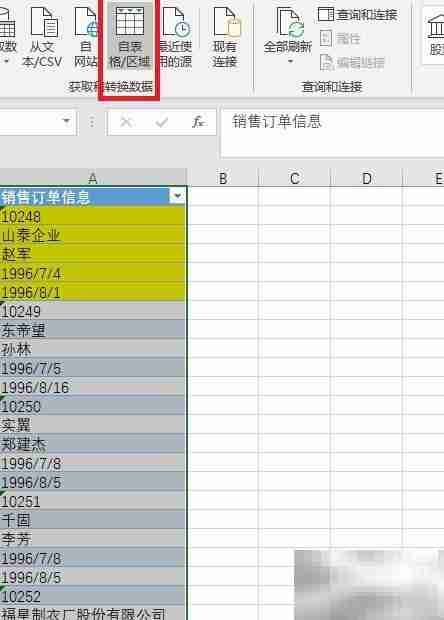Select cell containing 10249
The height and width of the screenshot is (620, 444).
tap(93, 311)
